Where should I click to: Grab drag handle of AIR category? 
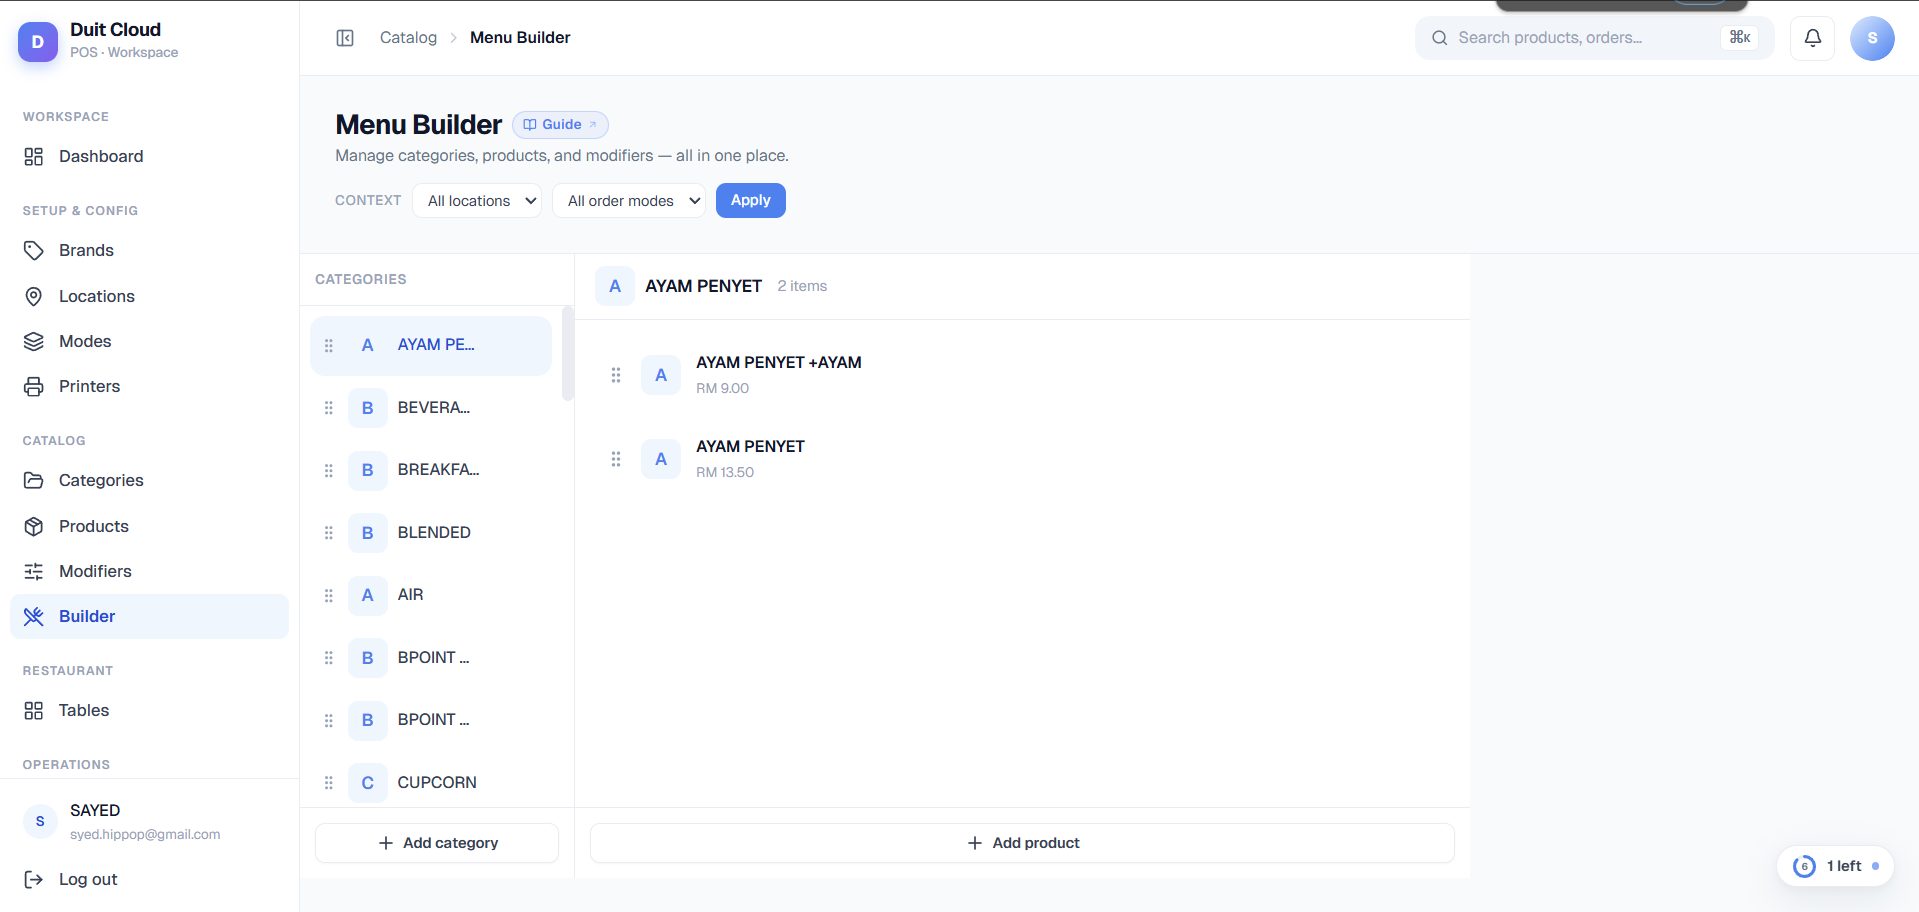329,595
